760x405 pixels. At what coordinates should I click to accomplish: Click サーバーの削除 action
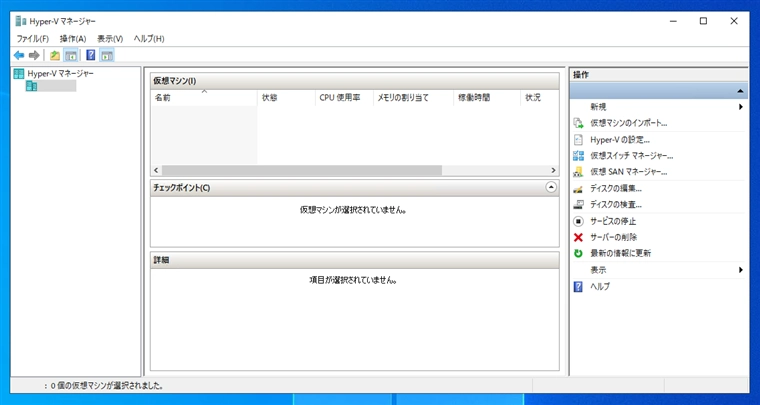click(x=613, y=237)
